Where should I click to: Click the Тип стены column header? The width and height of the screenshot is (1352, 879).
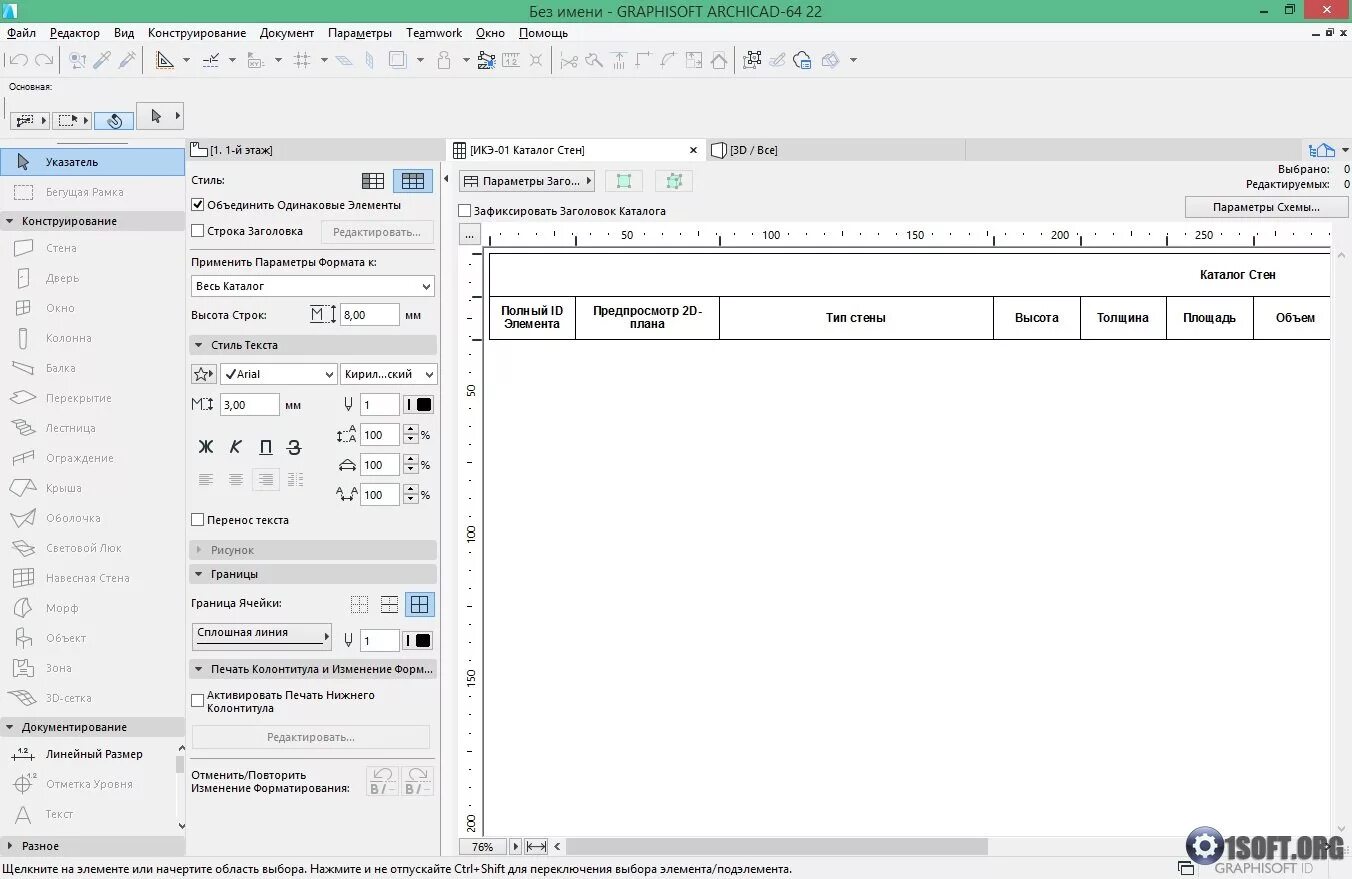click(x=856, y=318)
